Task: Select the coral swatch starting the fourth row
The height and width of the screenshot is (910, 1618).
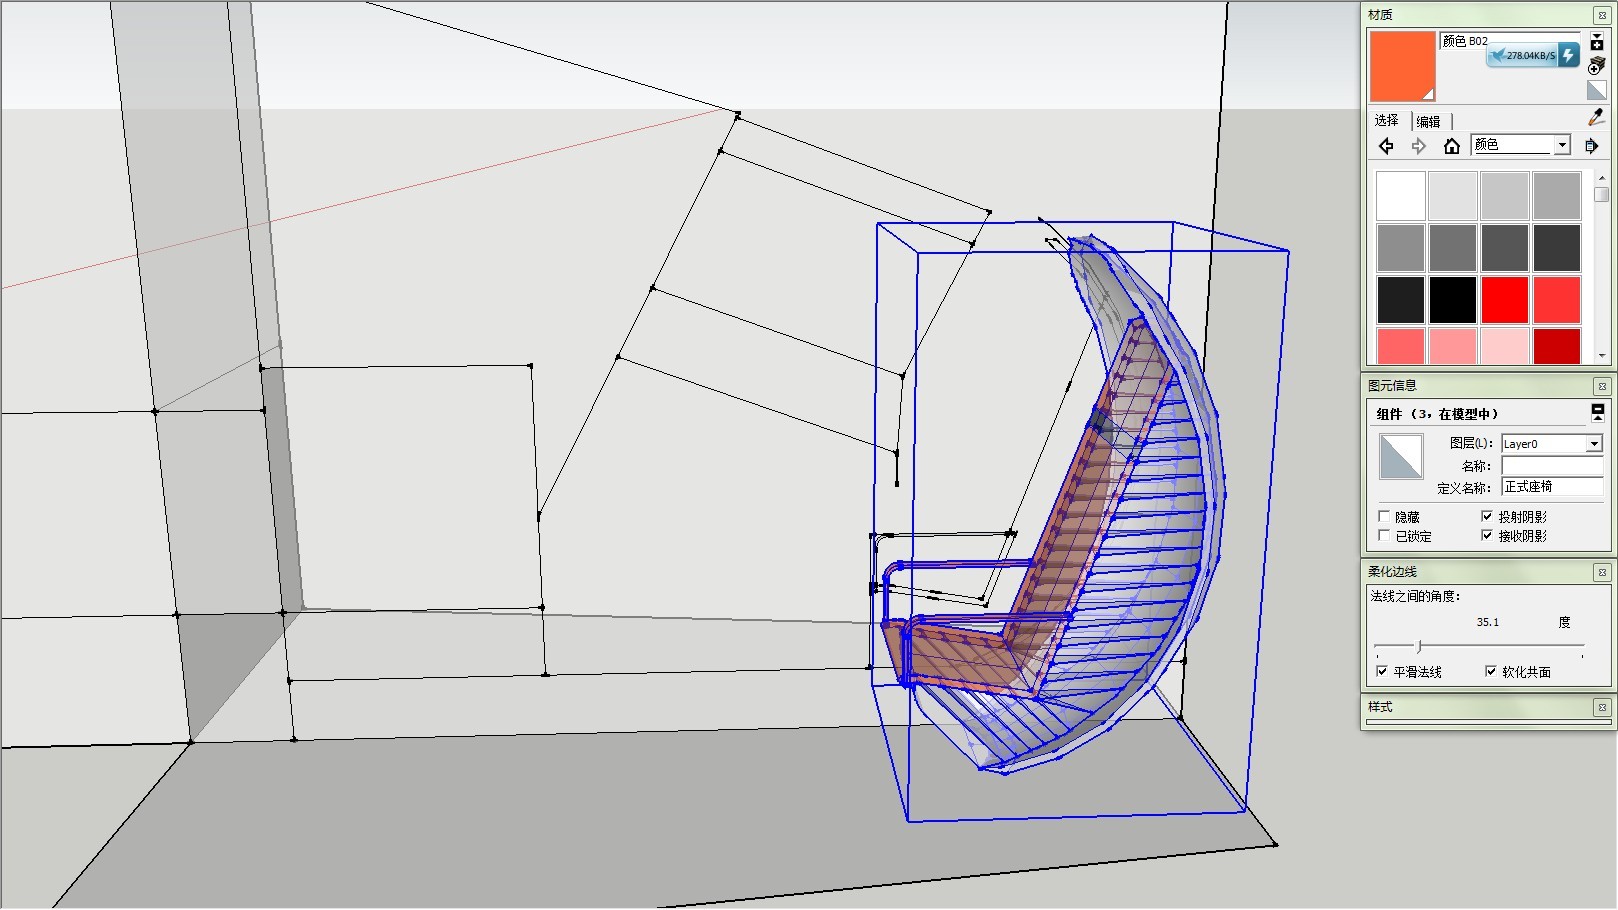Action: (1401, 346)
